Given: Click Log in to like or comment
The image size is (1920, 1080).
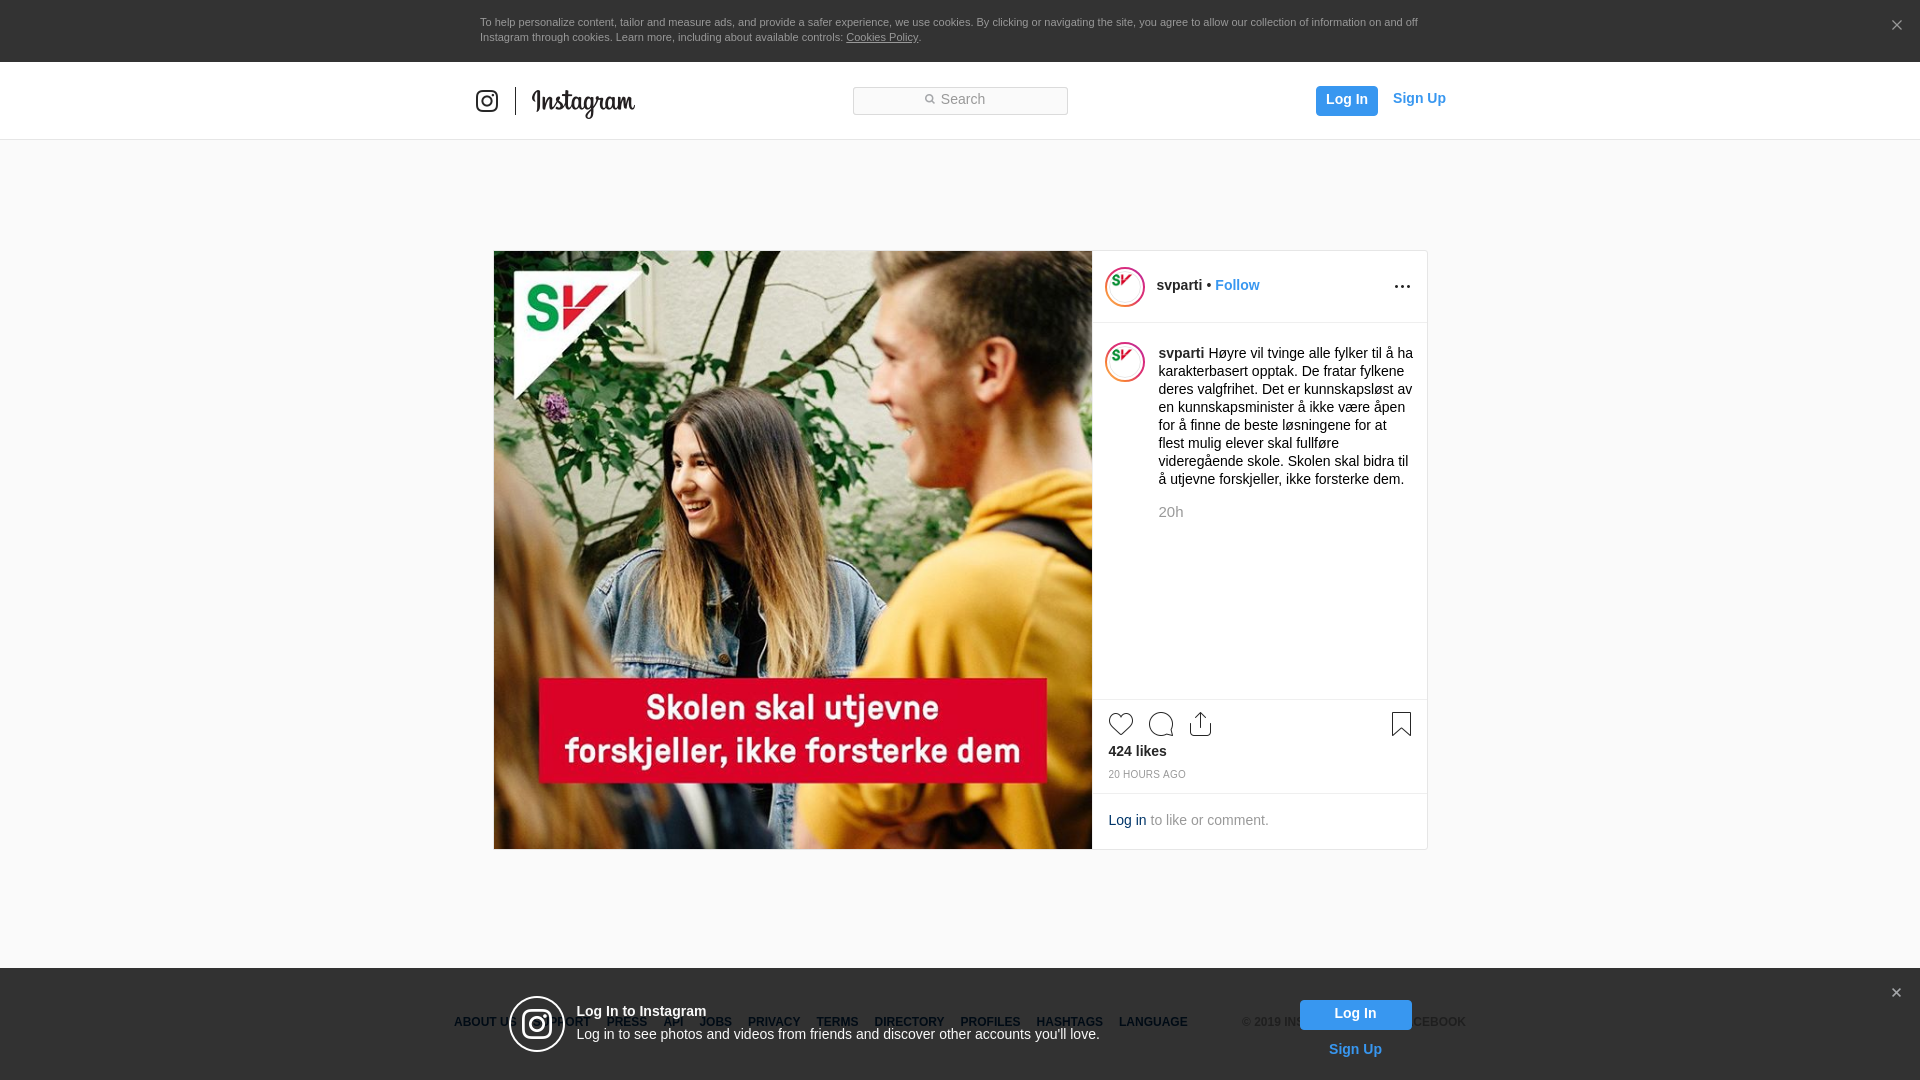Looking at the screenshot, I should pyautogui.click(x=1127, y=820).
